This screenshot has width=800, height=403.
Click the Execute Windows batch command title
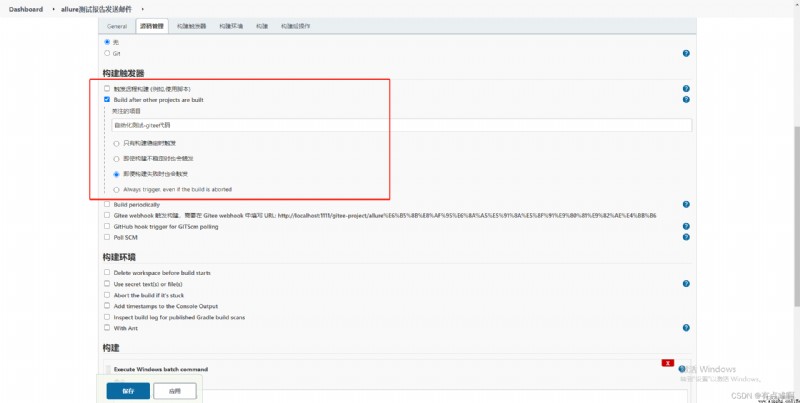click(x=161, y=369)
